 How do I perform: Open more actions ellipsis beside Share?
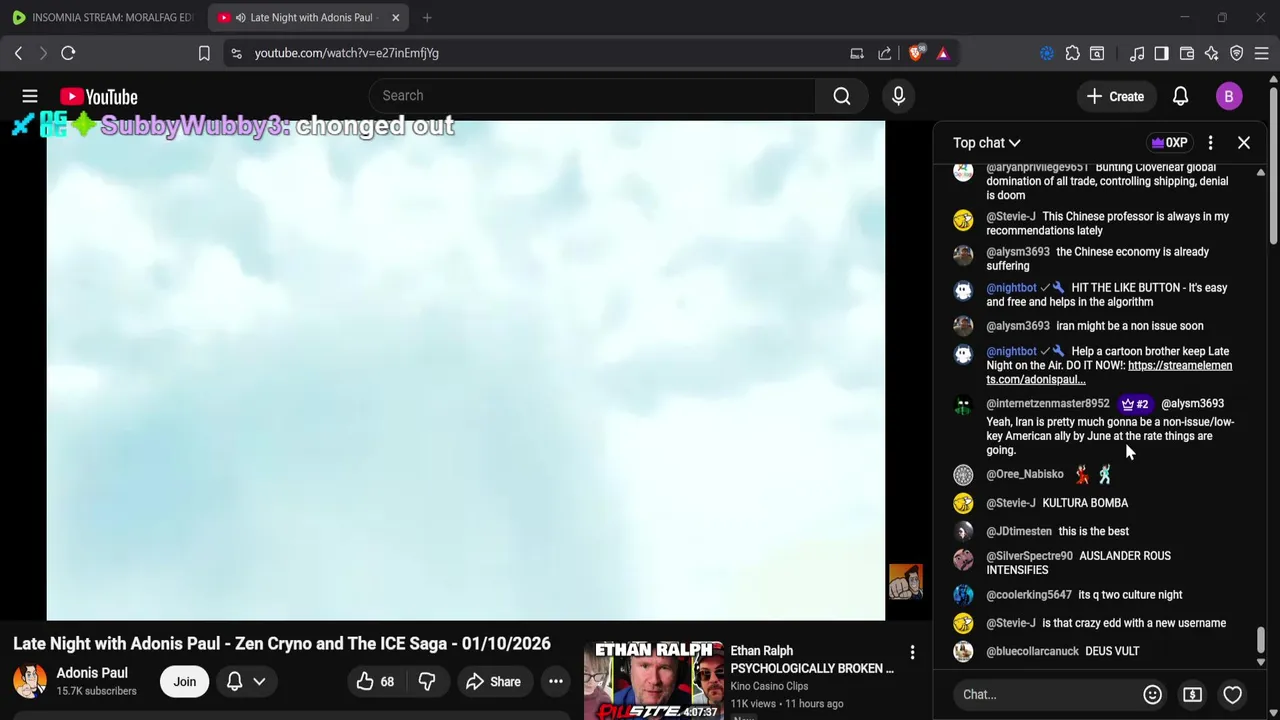pos(555,682)
